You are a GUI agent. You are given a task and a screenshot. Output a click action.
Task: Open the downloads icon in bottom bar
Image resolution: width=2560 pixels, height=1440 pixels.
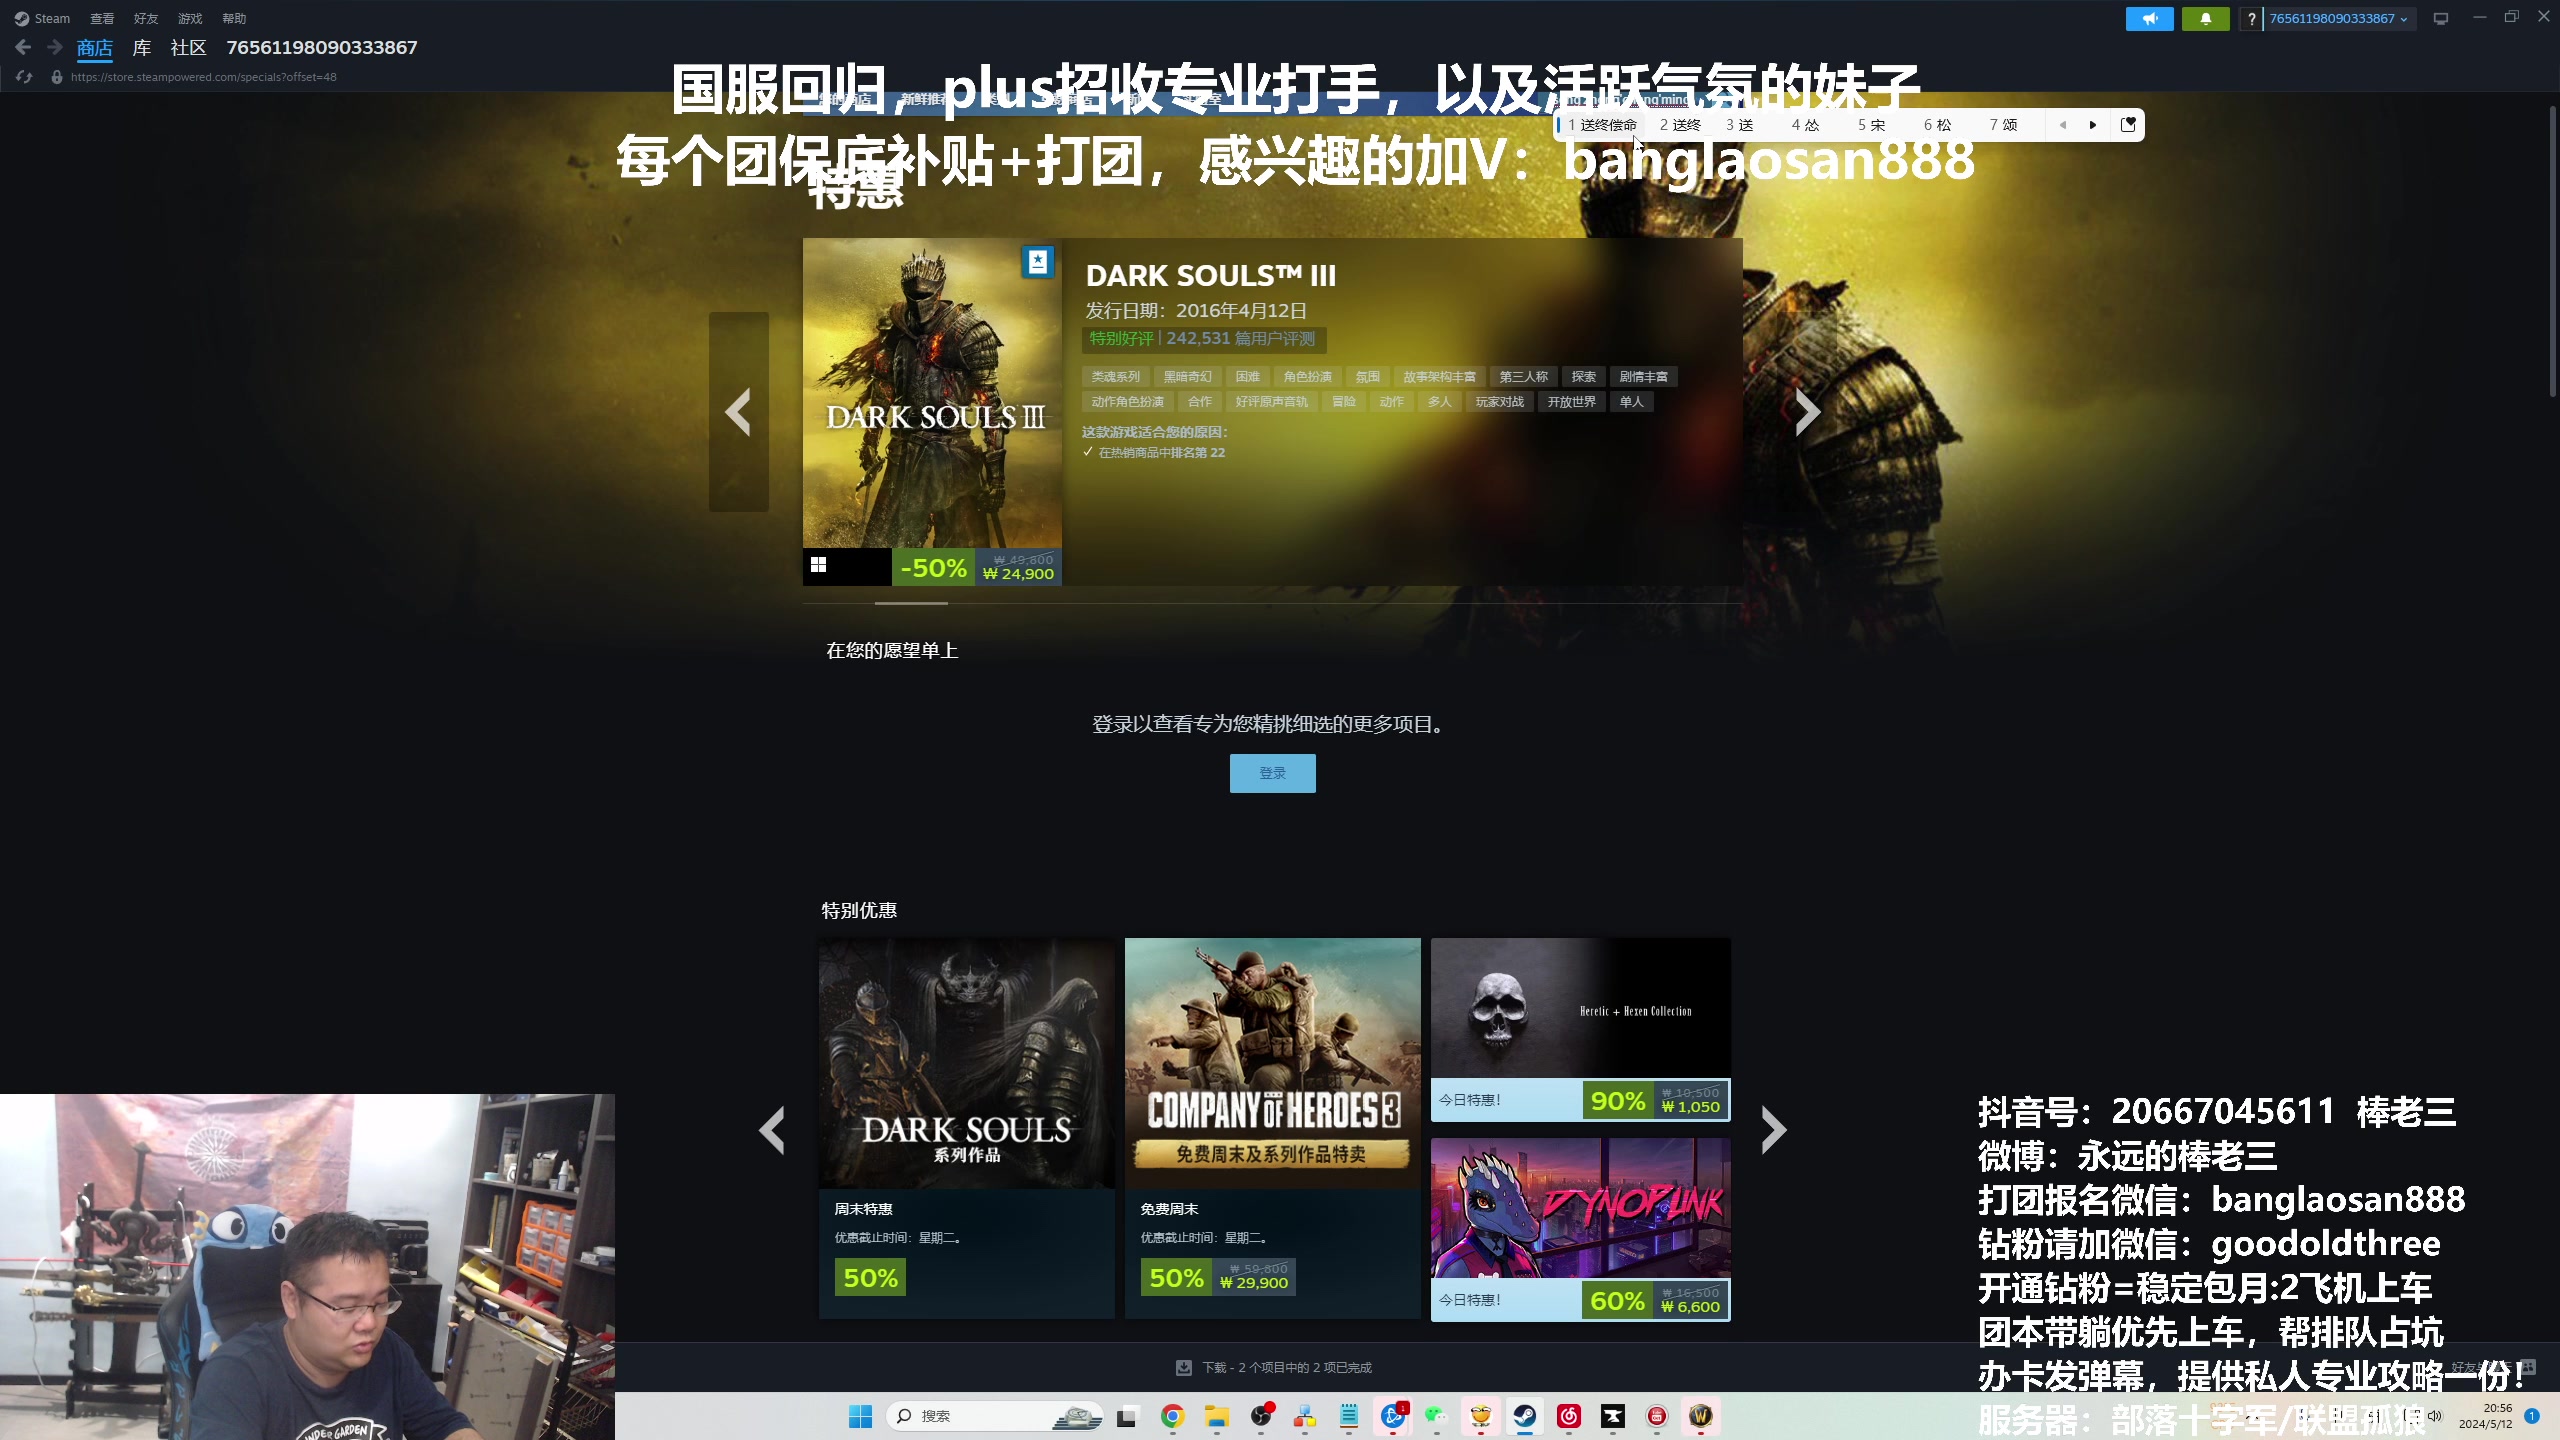[1184, 1367]
